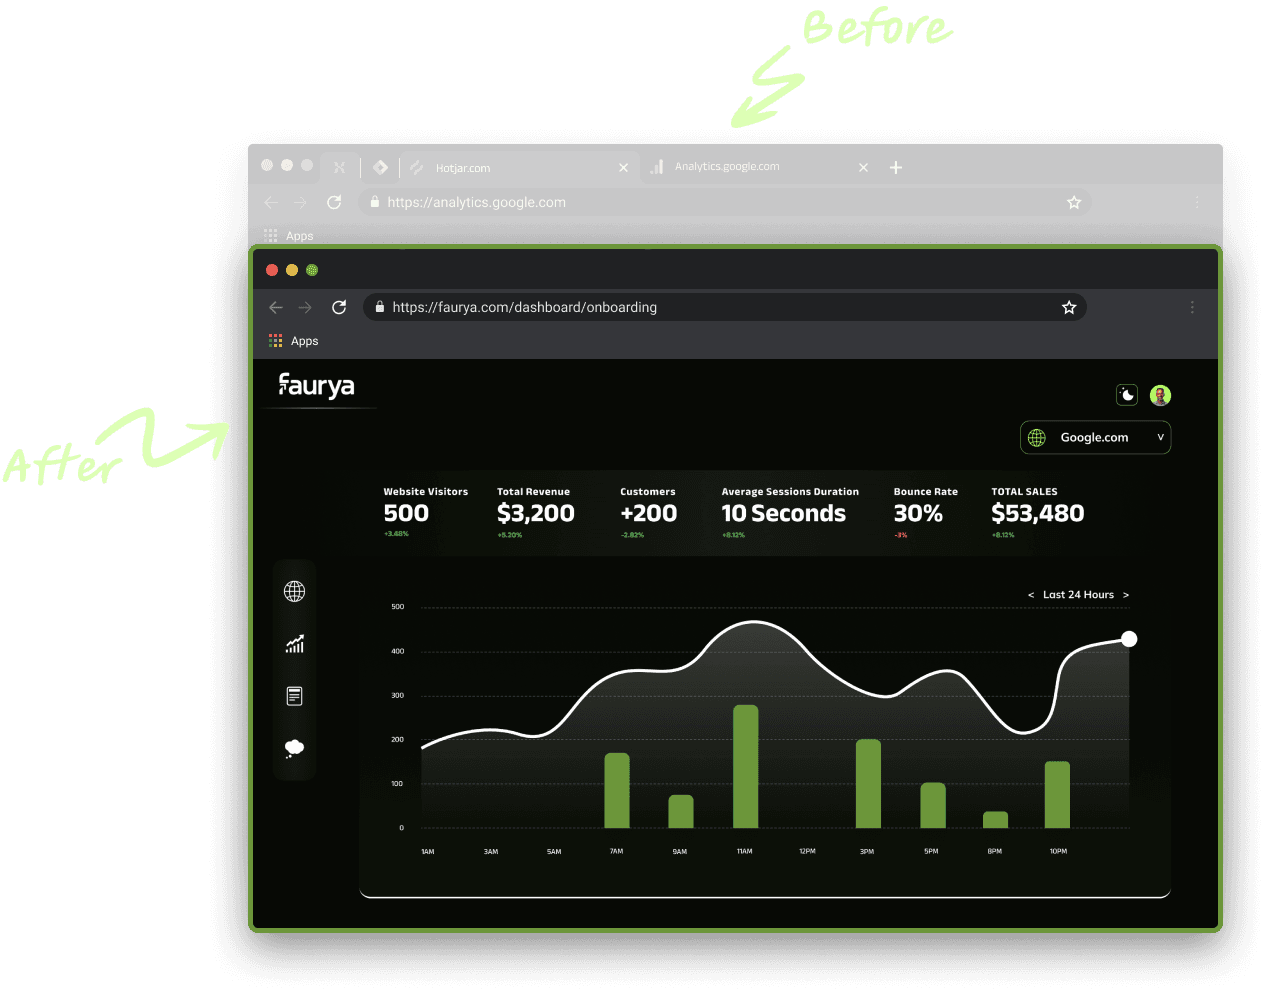Screen dimensions: 1268x993
Task: Click the next arrow beside Last 24 Hours
Action: pos(1126,594)
